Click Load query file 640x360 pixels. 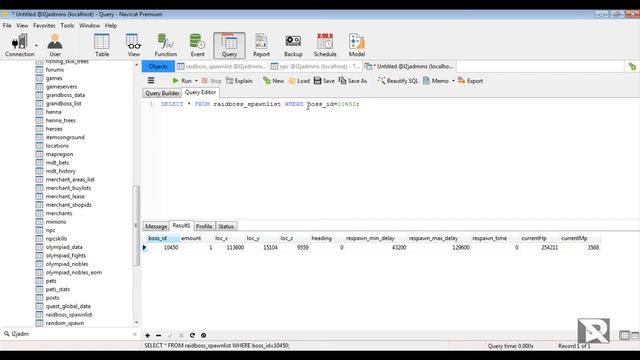299,81
